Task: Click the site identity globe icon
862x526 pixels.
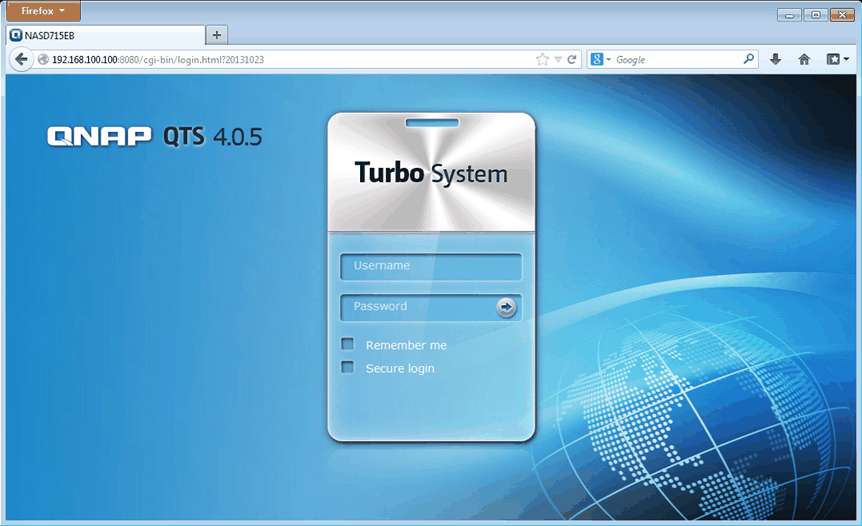Action: point(43,60)
